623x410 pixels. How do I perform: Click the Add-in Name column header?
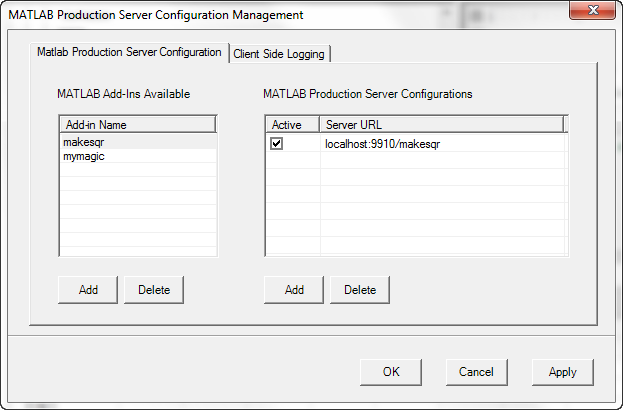(x=138, y=125)
